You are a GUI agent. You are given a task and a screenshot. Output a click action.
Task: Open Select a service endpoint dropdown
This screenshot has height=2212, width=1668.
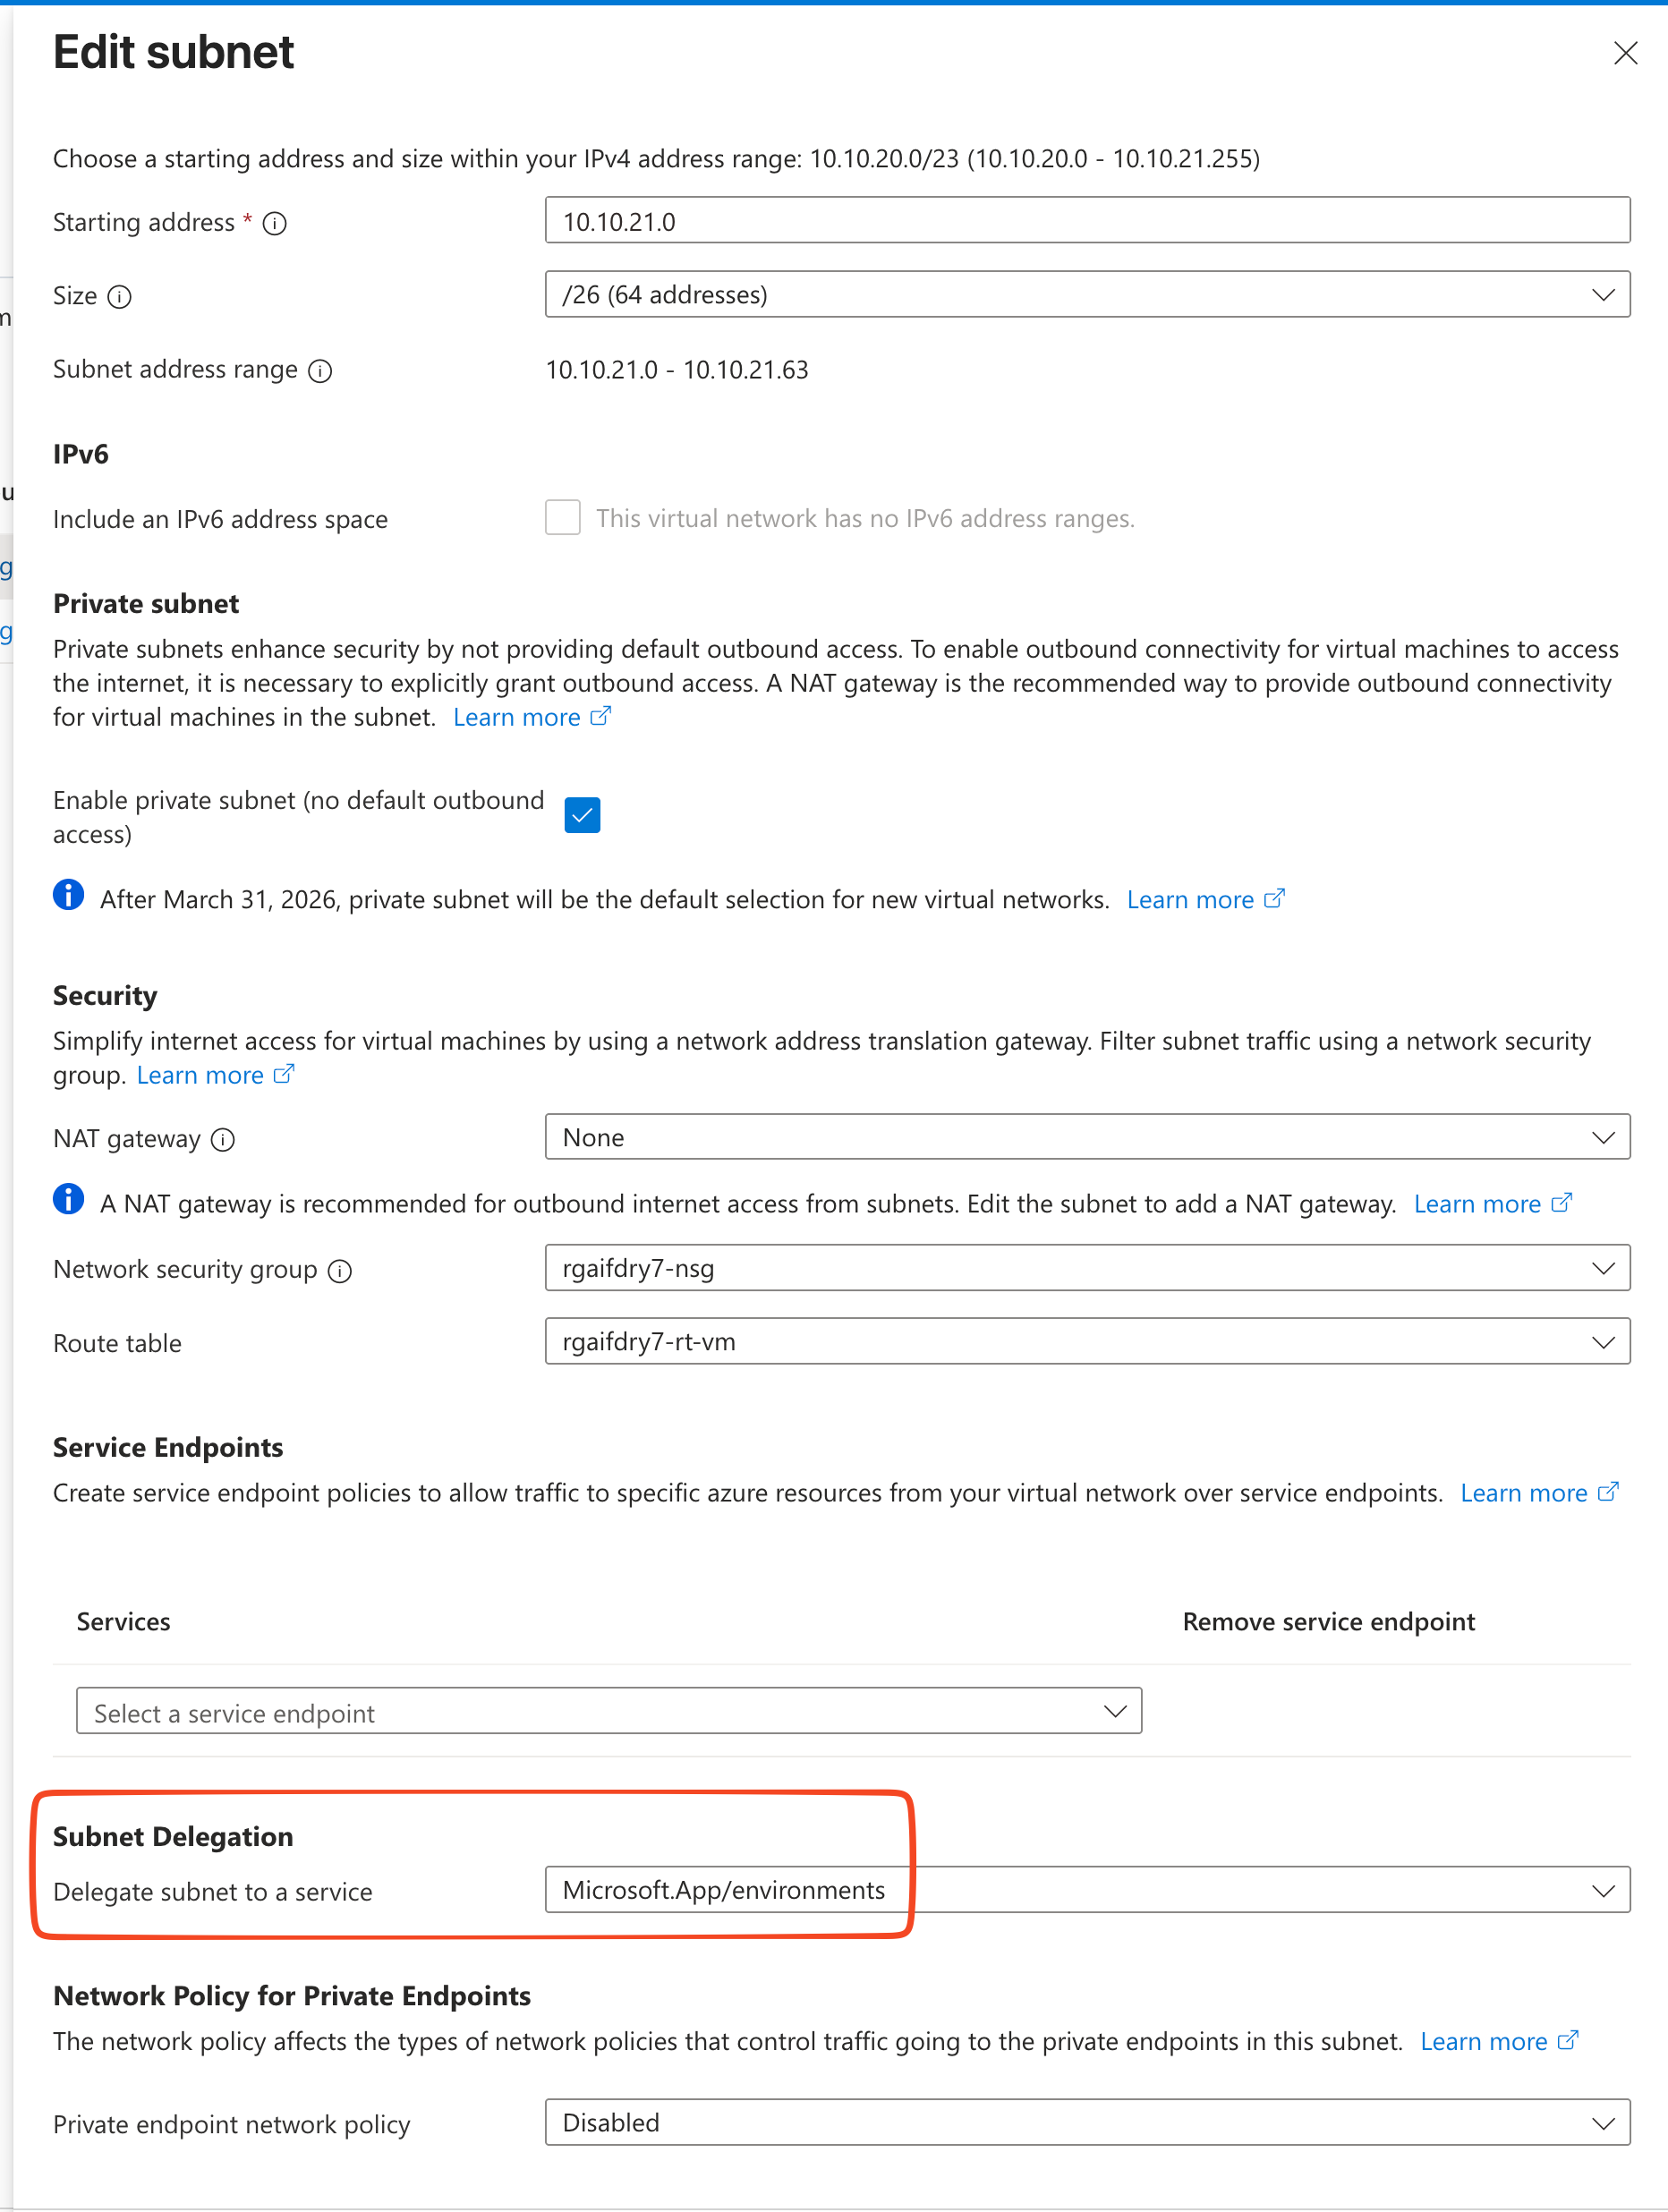pos(608,1712)
